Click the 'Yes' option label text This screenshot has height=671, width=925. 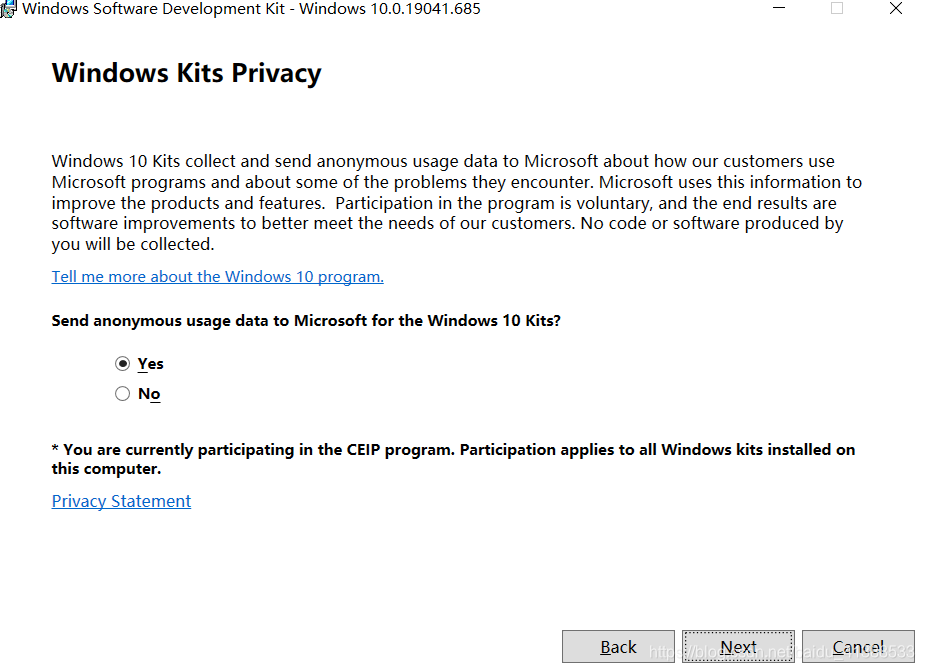point(151,364)
